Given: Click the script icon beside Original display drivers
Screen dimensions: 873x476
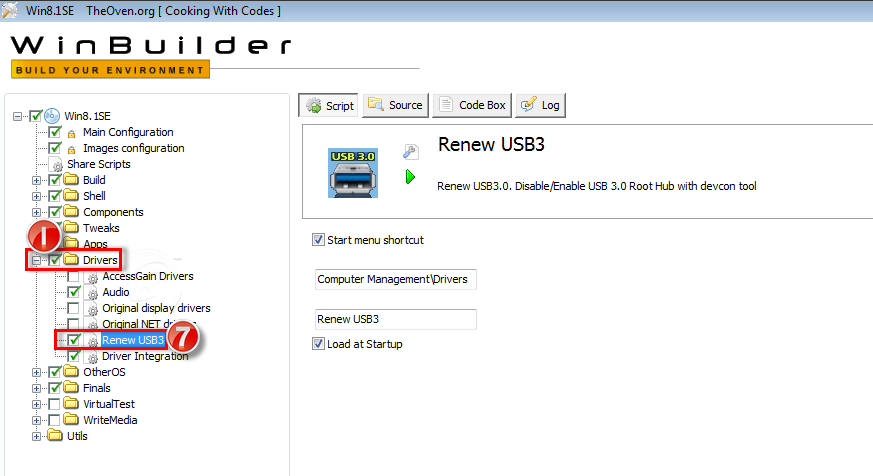Looking at the screenshot, I should click(92, 309).
